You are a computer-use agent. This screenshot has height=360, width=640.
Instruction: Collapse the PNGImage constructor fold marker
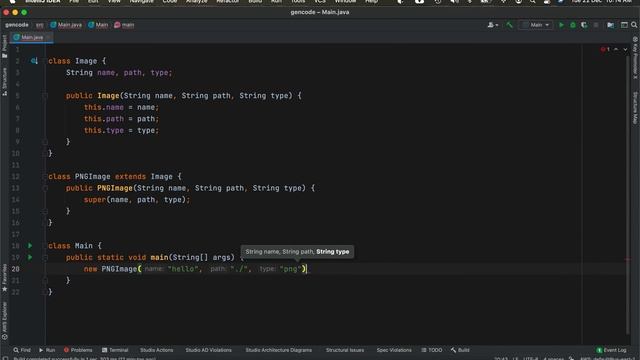tap(45, 188)
